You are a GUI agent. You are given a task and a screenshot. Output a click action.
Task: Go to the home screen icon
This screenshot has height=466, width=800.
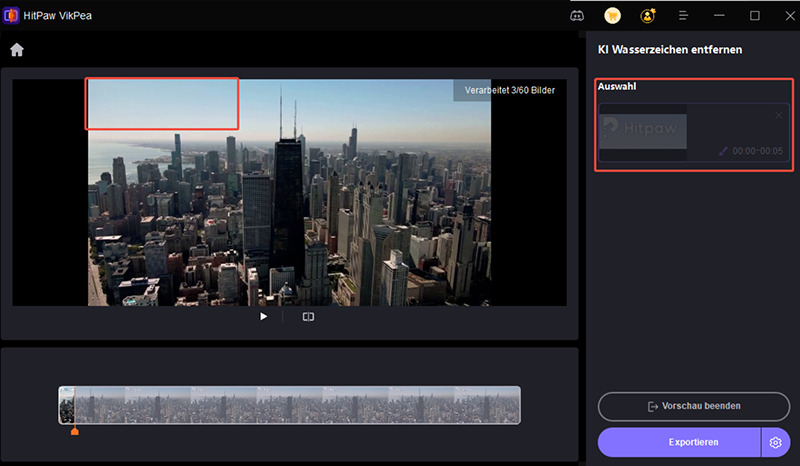pos(17,50)
